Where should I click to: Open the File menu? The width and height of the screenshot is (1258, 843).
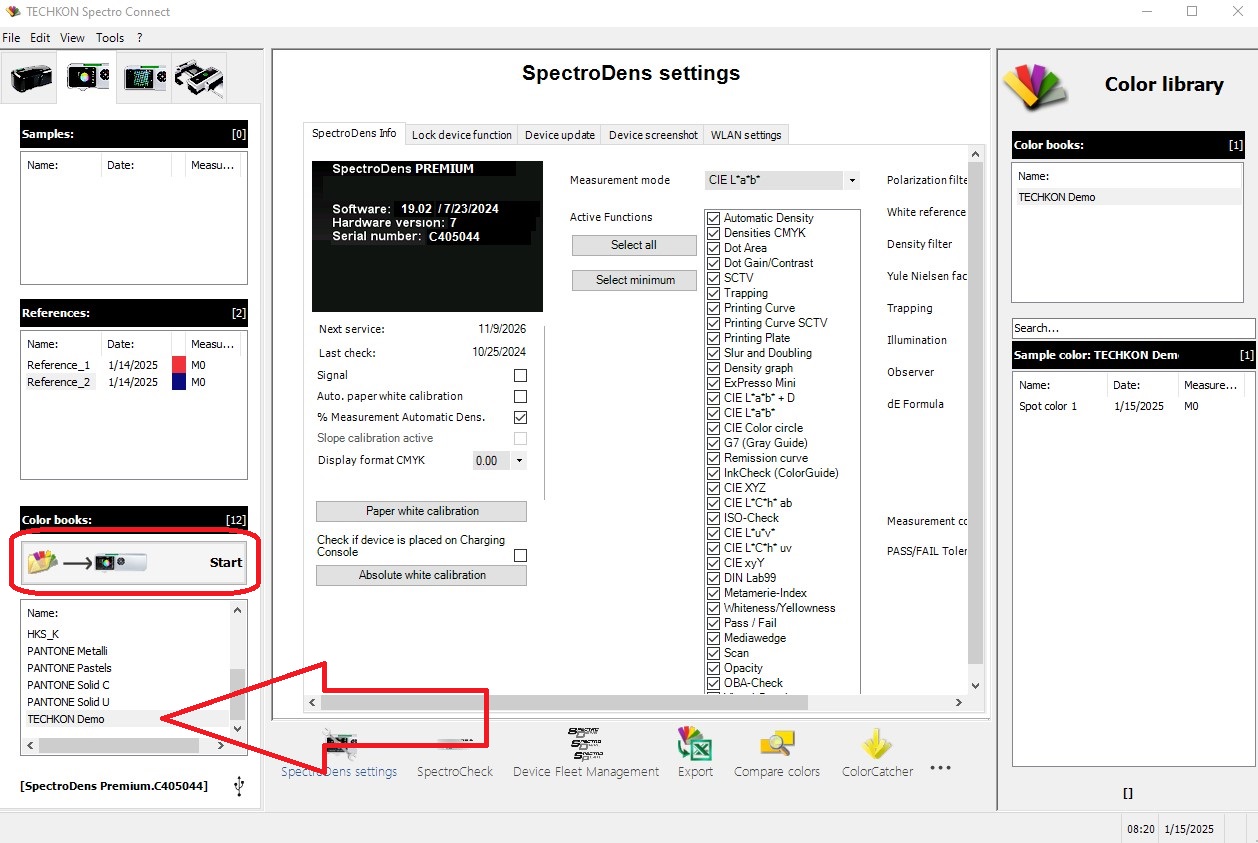tap(11, 38)
